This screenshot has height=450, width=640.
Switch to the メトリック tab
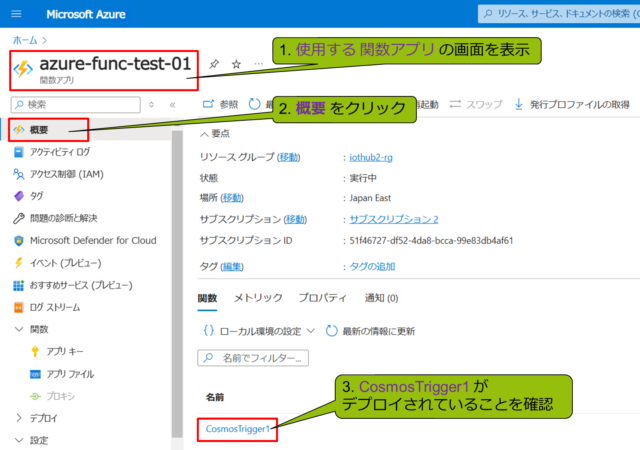click(x=258, y=298)
